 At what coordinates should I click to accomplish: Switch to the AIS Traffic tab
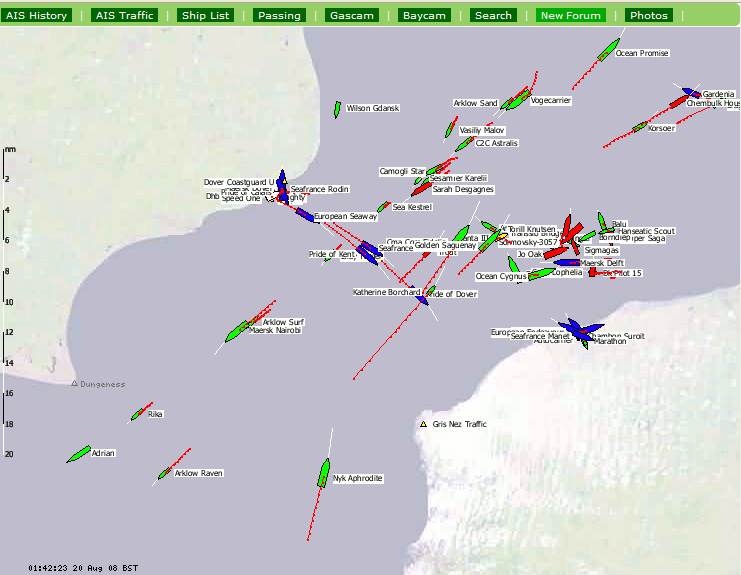(x=123, y=16)
